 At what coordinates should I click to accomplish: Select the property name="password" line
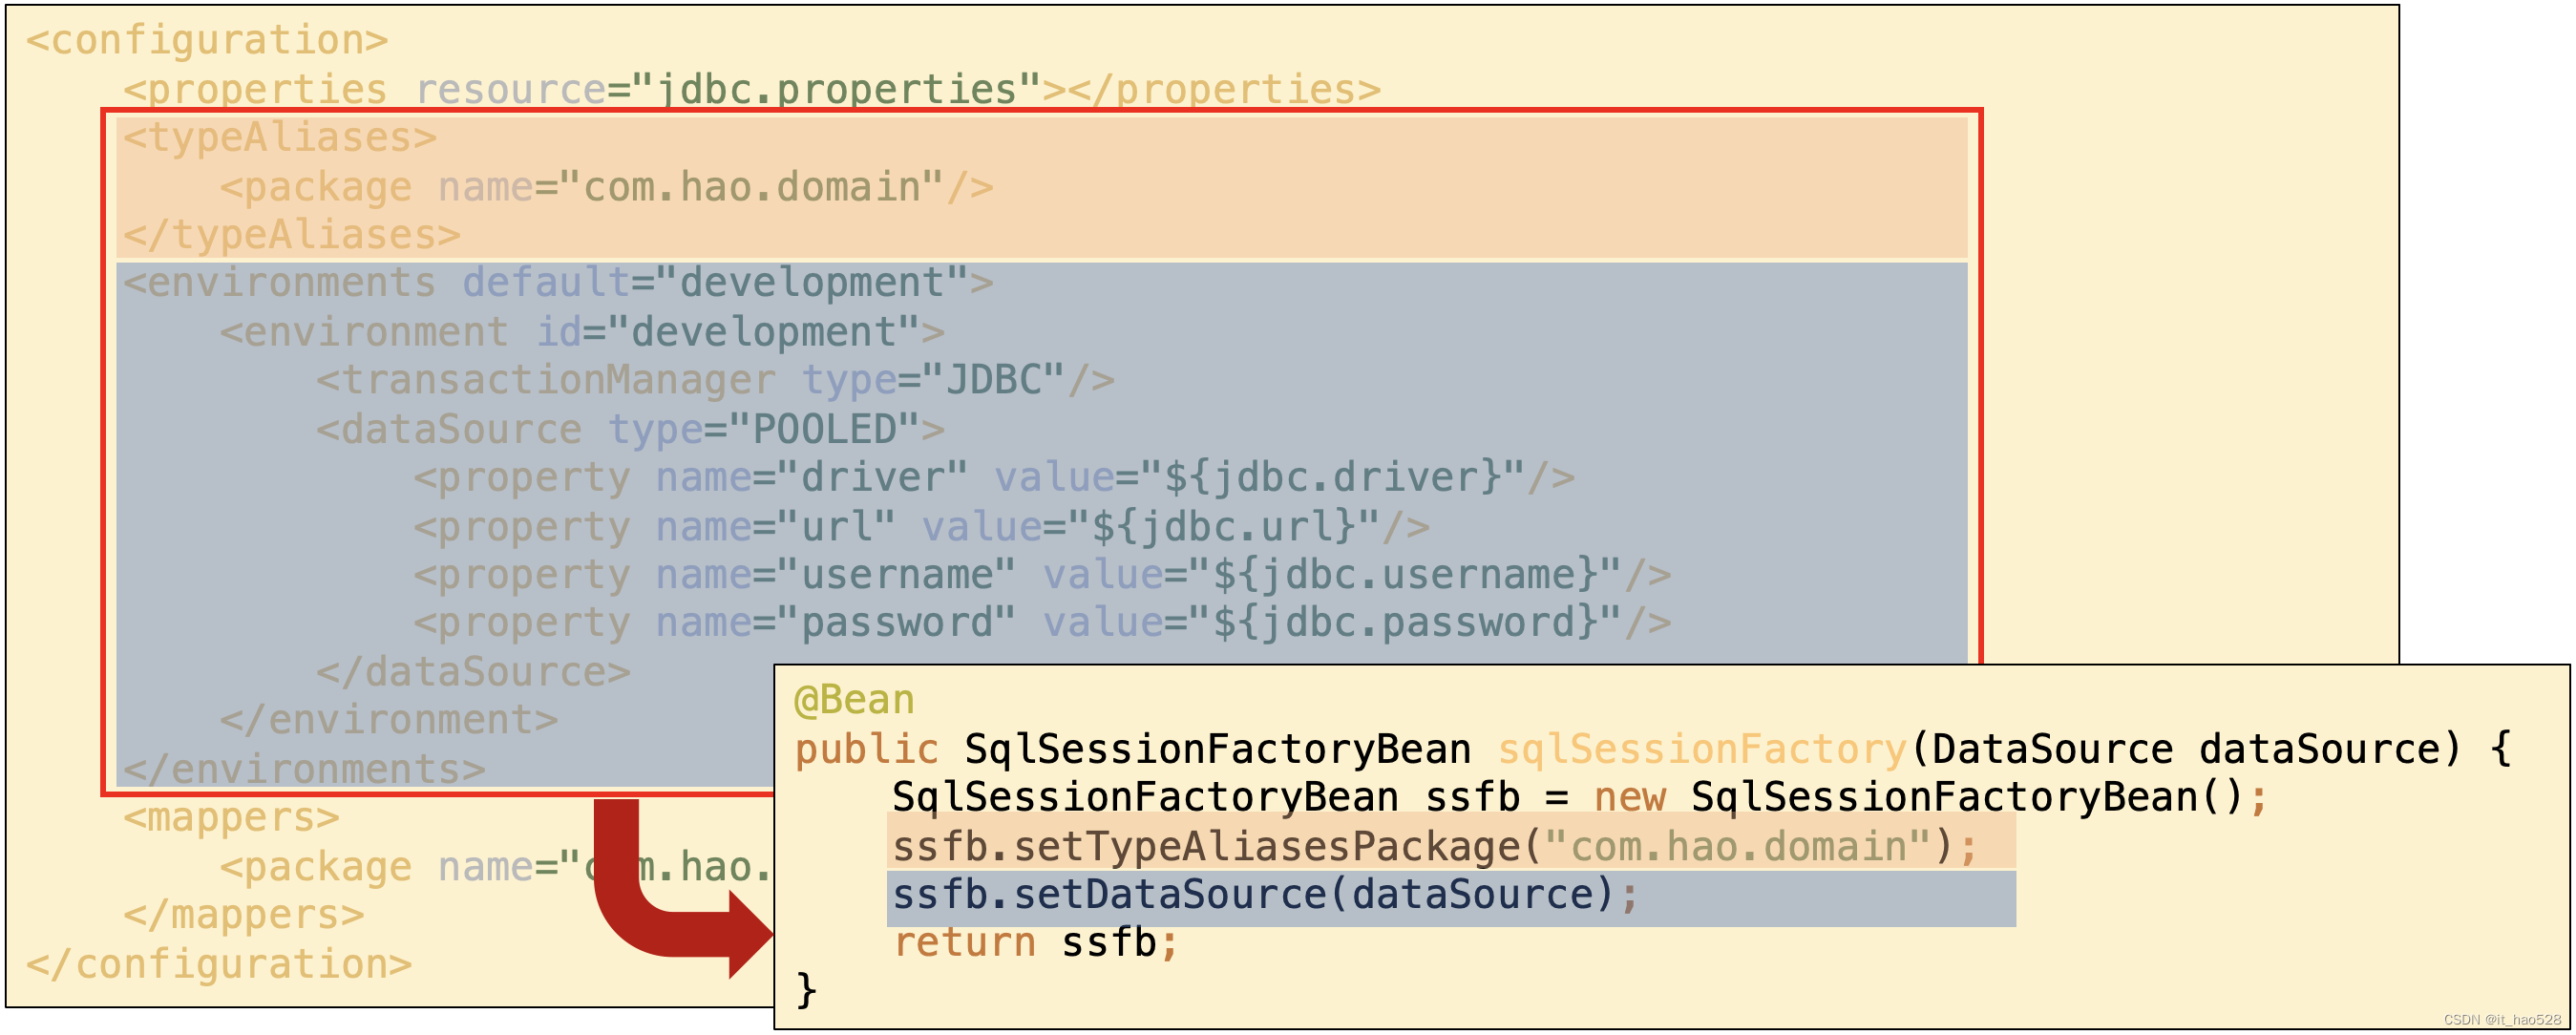[1043, 623]
